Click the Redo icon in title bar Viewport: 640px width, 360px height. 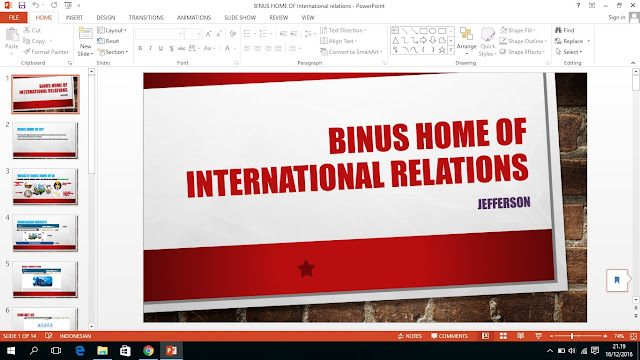(54, 5)
